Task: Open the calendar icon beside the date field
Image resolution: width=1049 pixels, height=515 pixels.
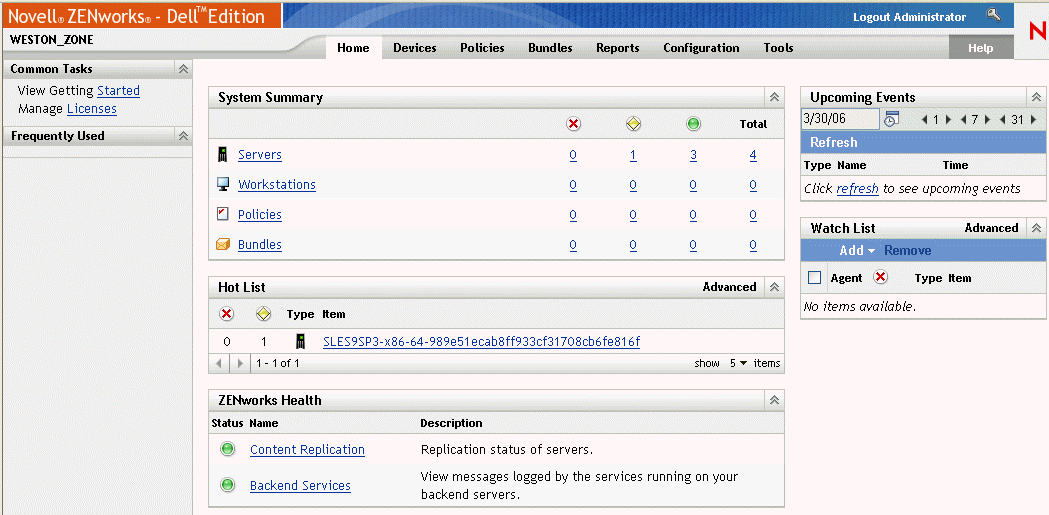Action: coord(891,119)
